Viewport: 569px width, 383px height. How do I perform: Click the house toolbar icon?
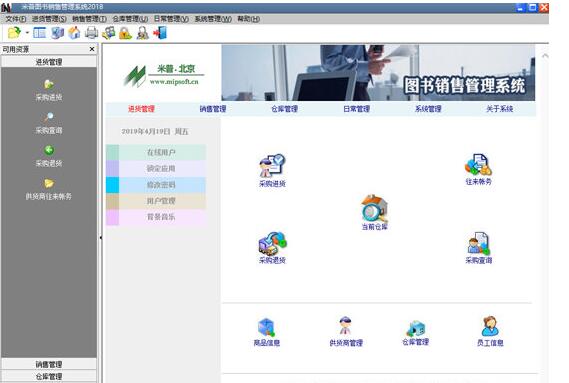coord(74,33)
